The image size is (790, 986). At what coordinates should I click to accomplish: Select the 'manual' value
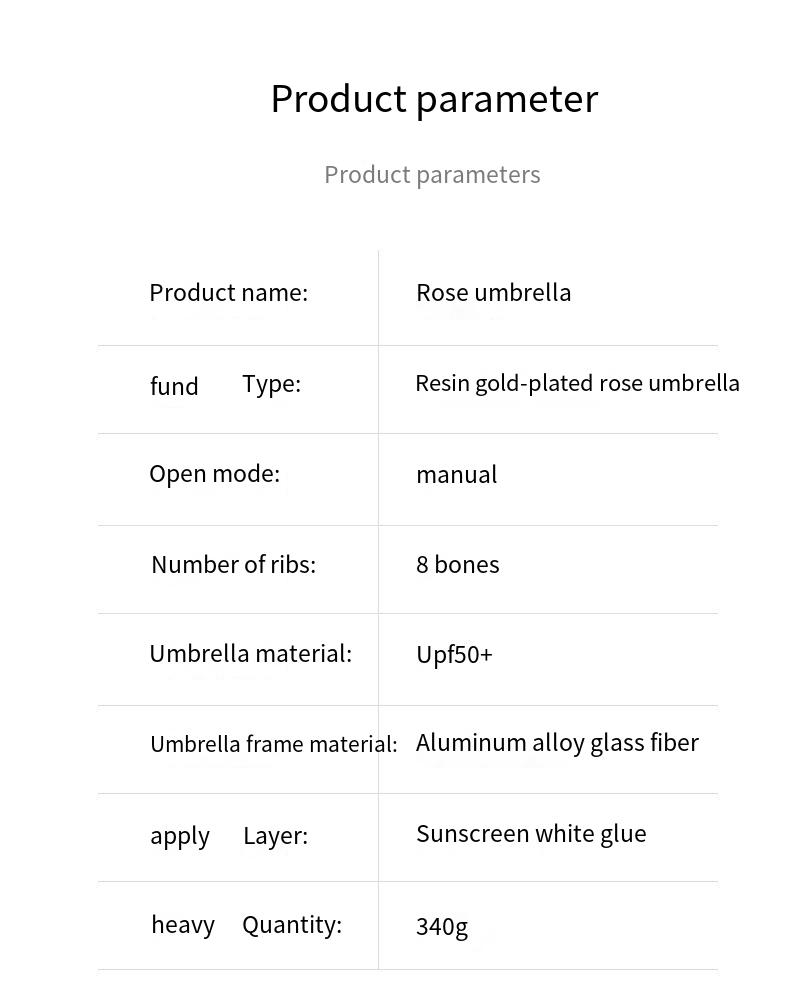click(x=457, y=475)
